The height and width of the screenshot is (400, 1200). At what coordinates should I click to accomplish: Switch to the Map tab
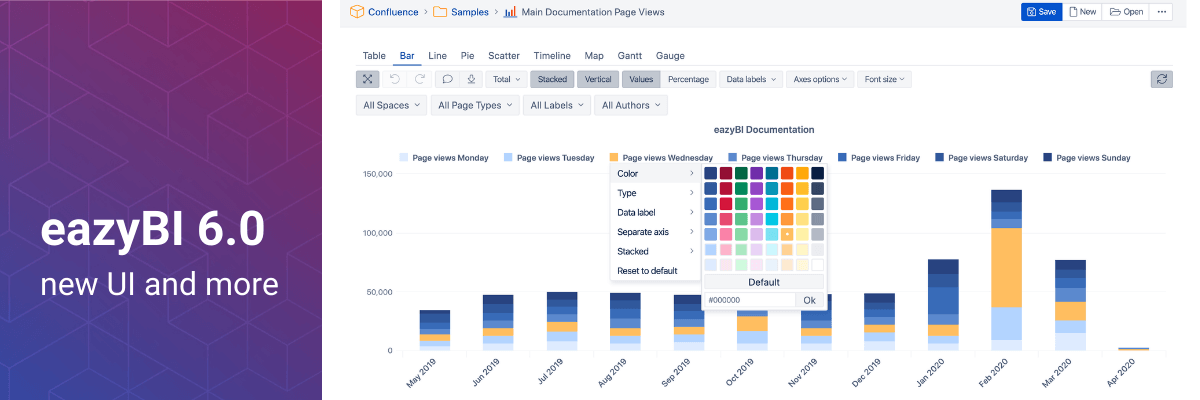pyautogui.click(x=594, y=56)
